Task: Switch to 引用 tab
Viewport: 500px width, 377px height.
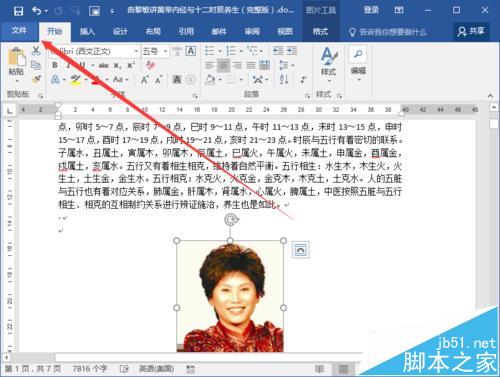Action: pyautogui.click(x=186, y=32)
